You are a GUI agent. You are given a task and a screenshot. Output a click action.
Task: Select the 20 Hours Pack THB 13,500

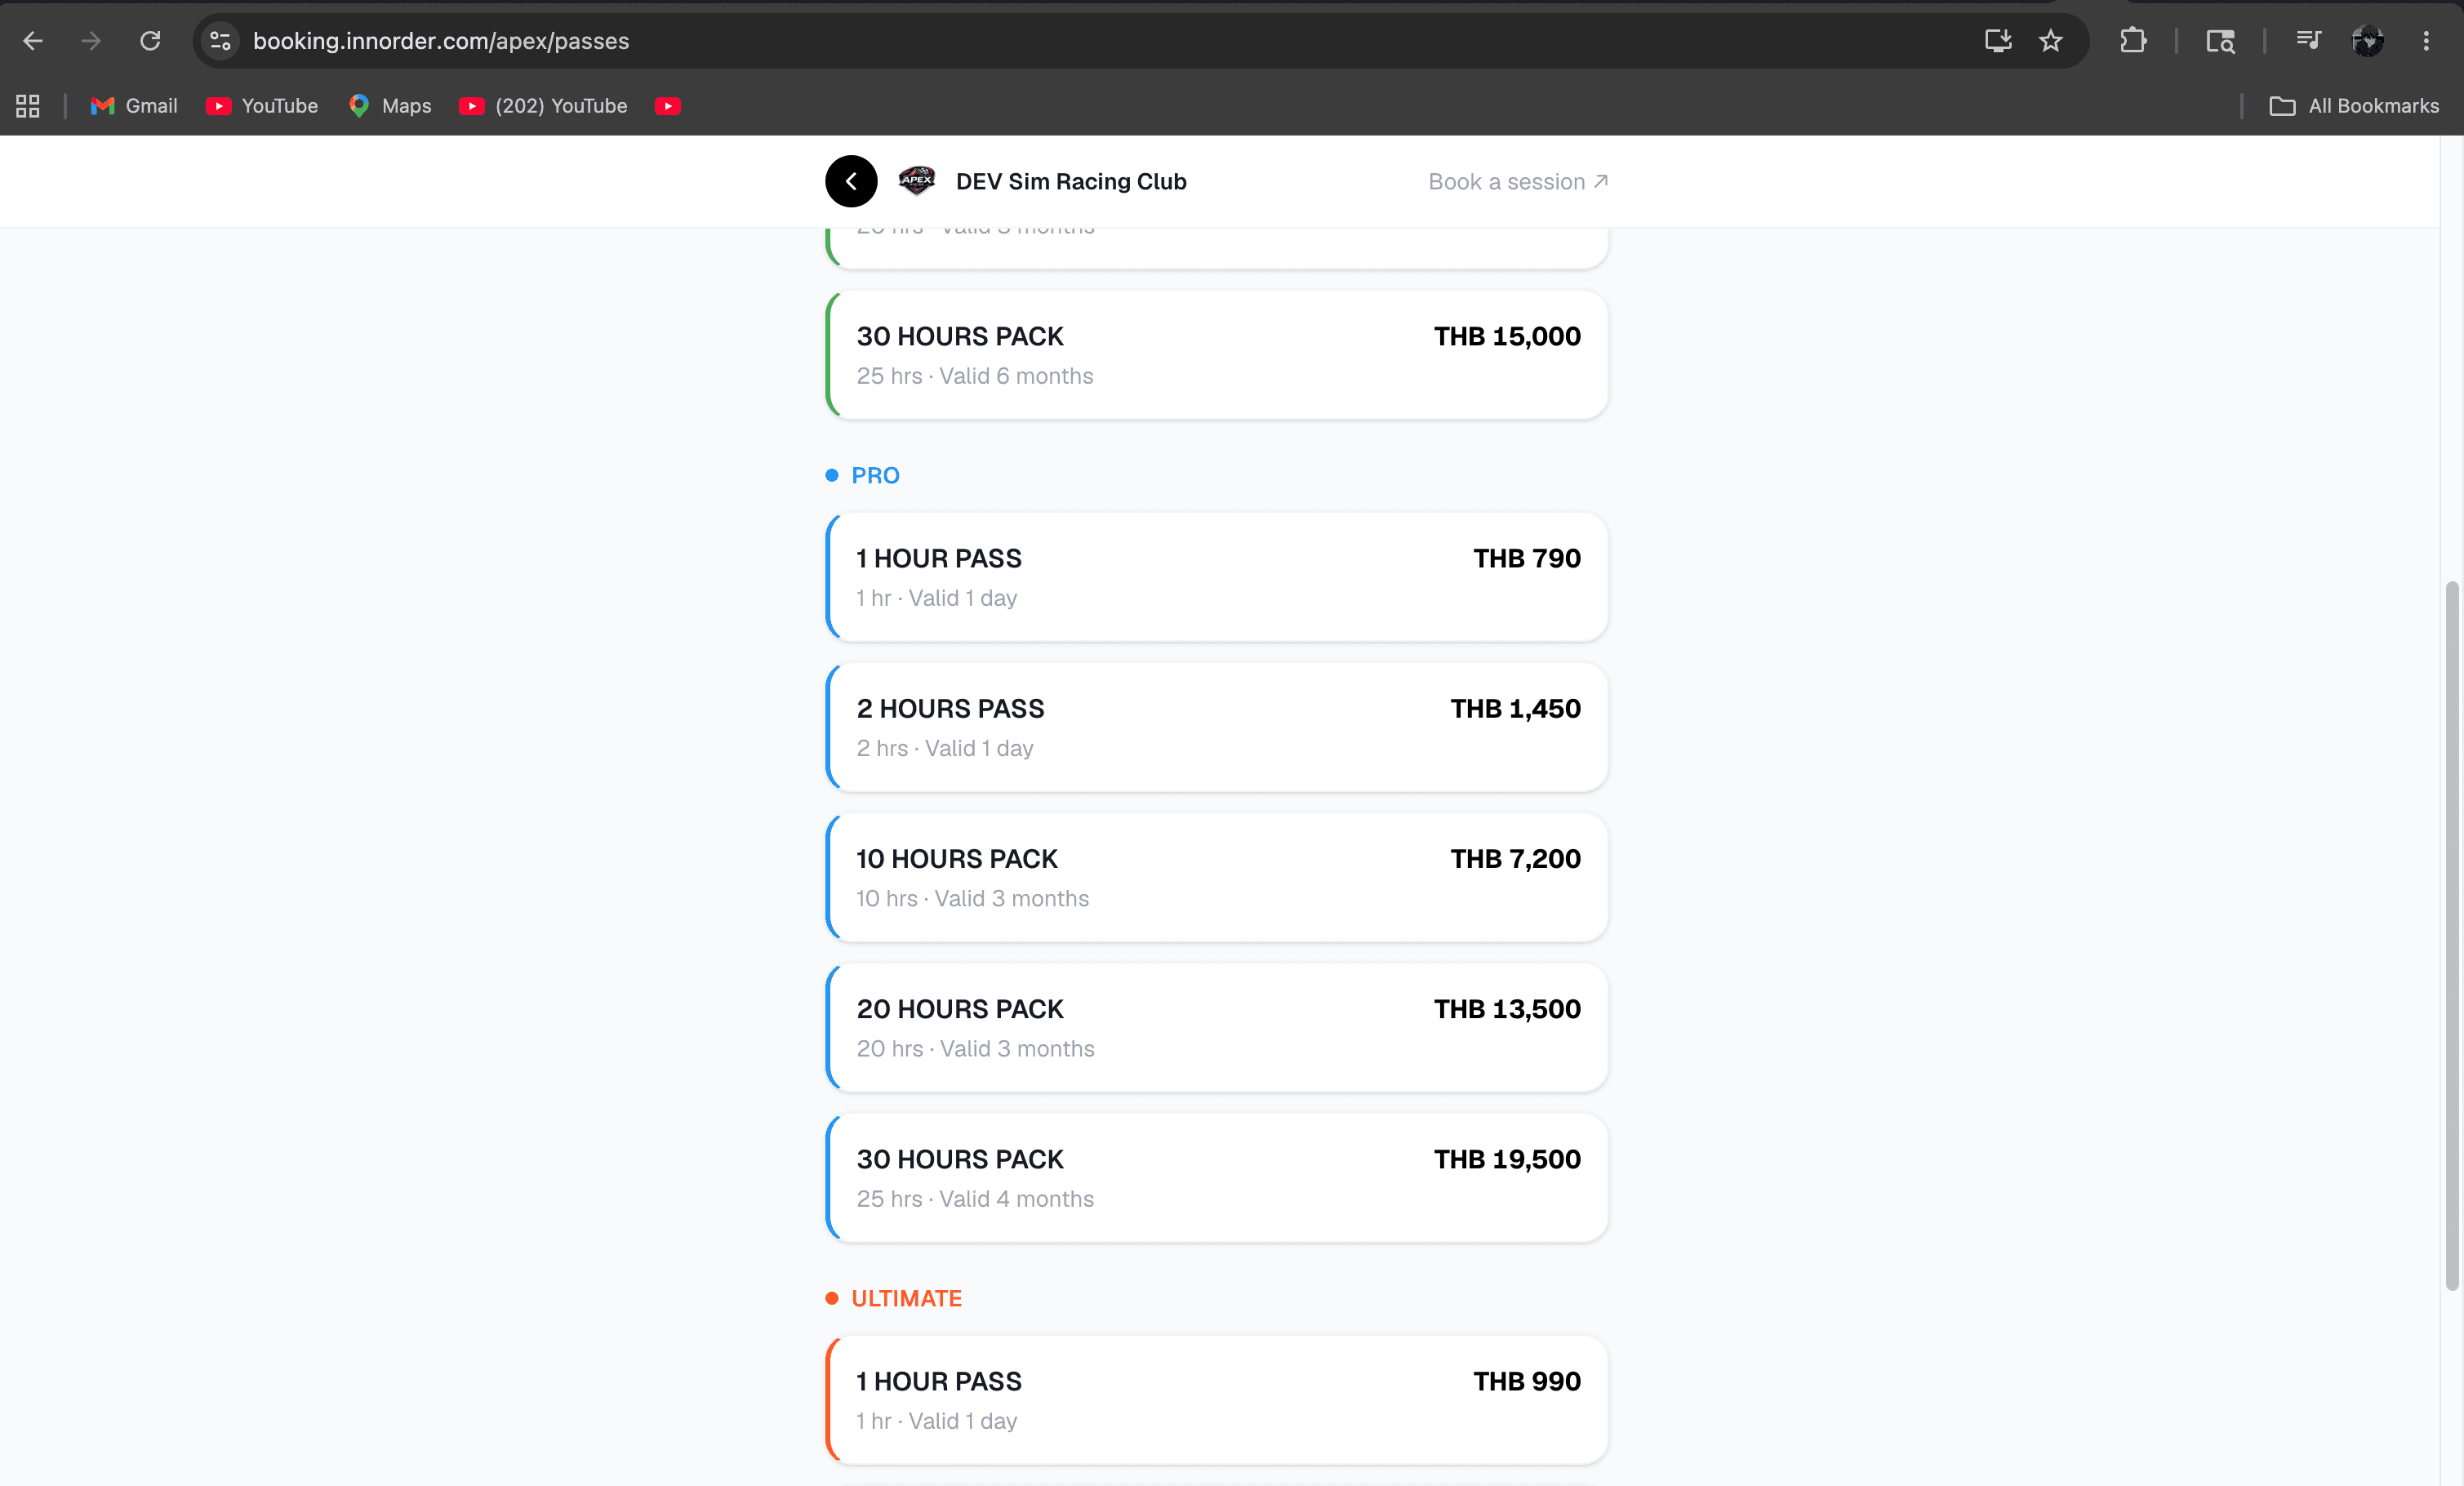[x=1217, y=1027]
